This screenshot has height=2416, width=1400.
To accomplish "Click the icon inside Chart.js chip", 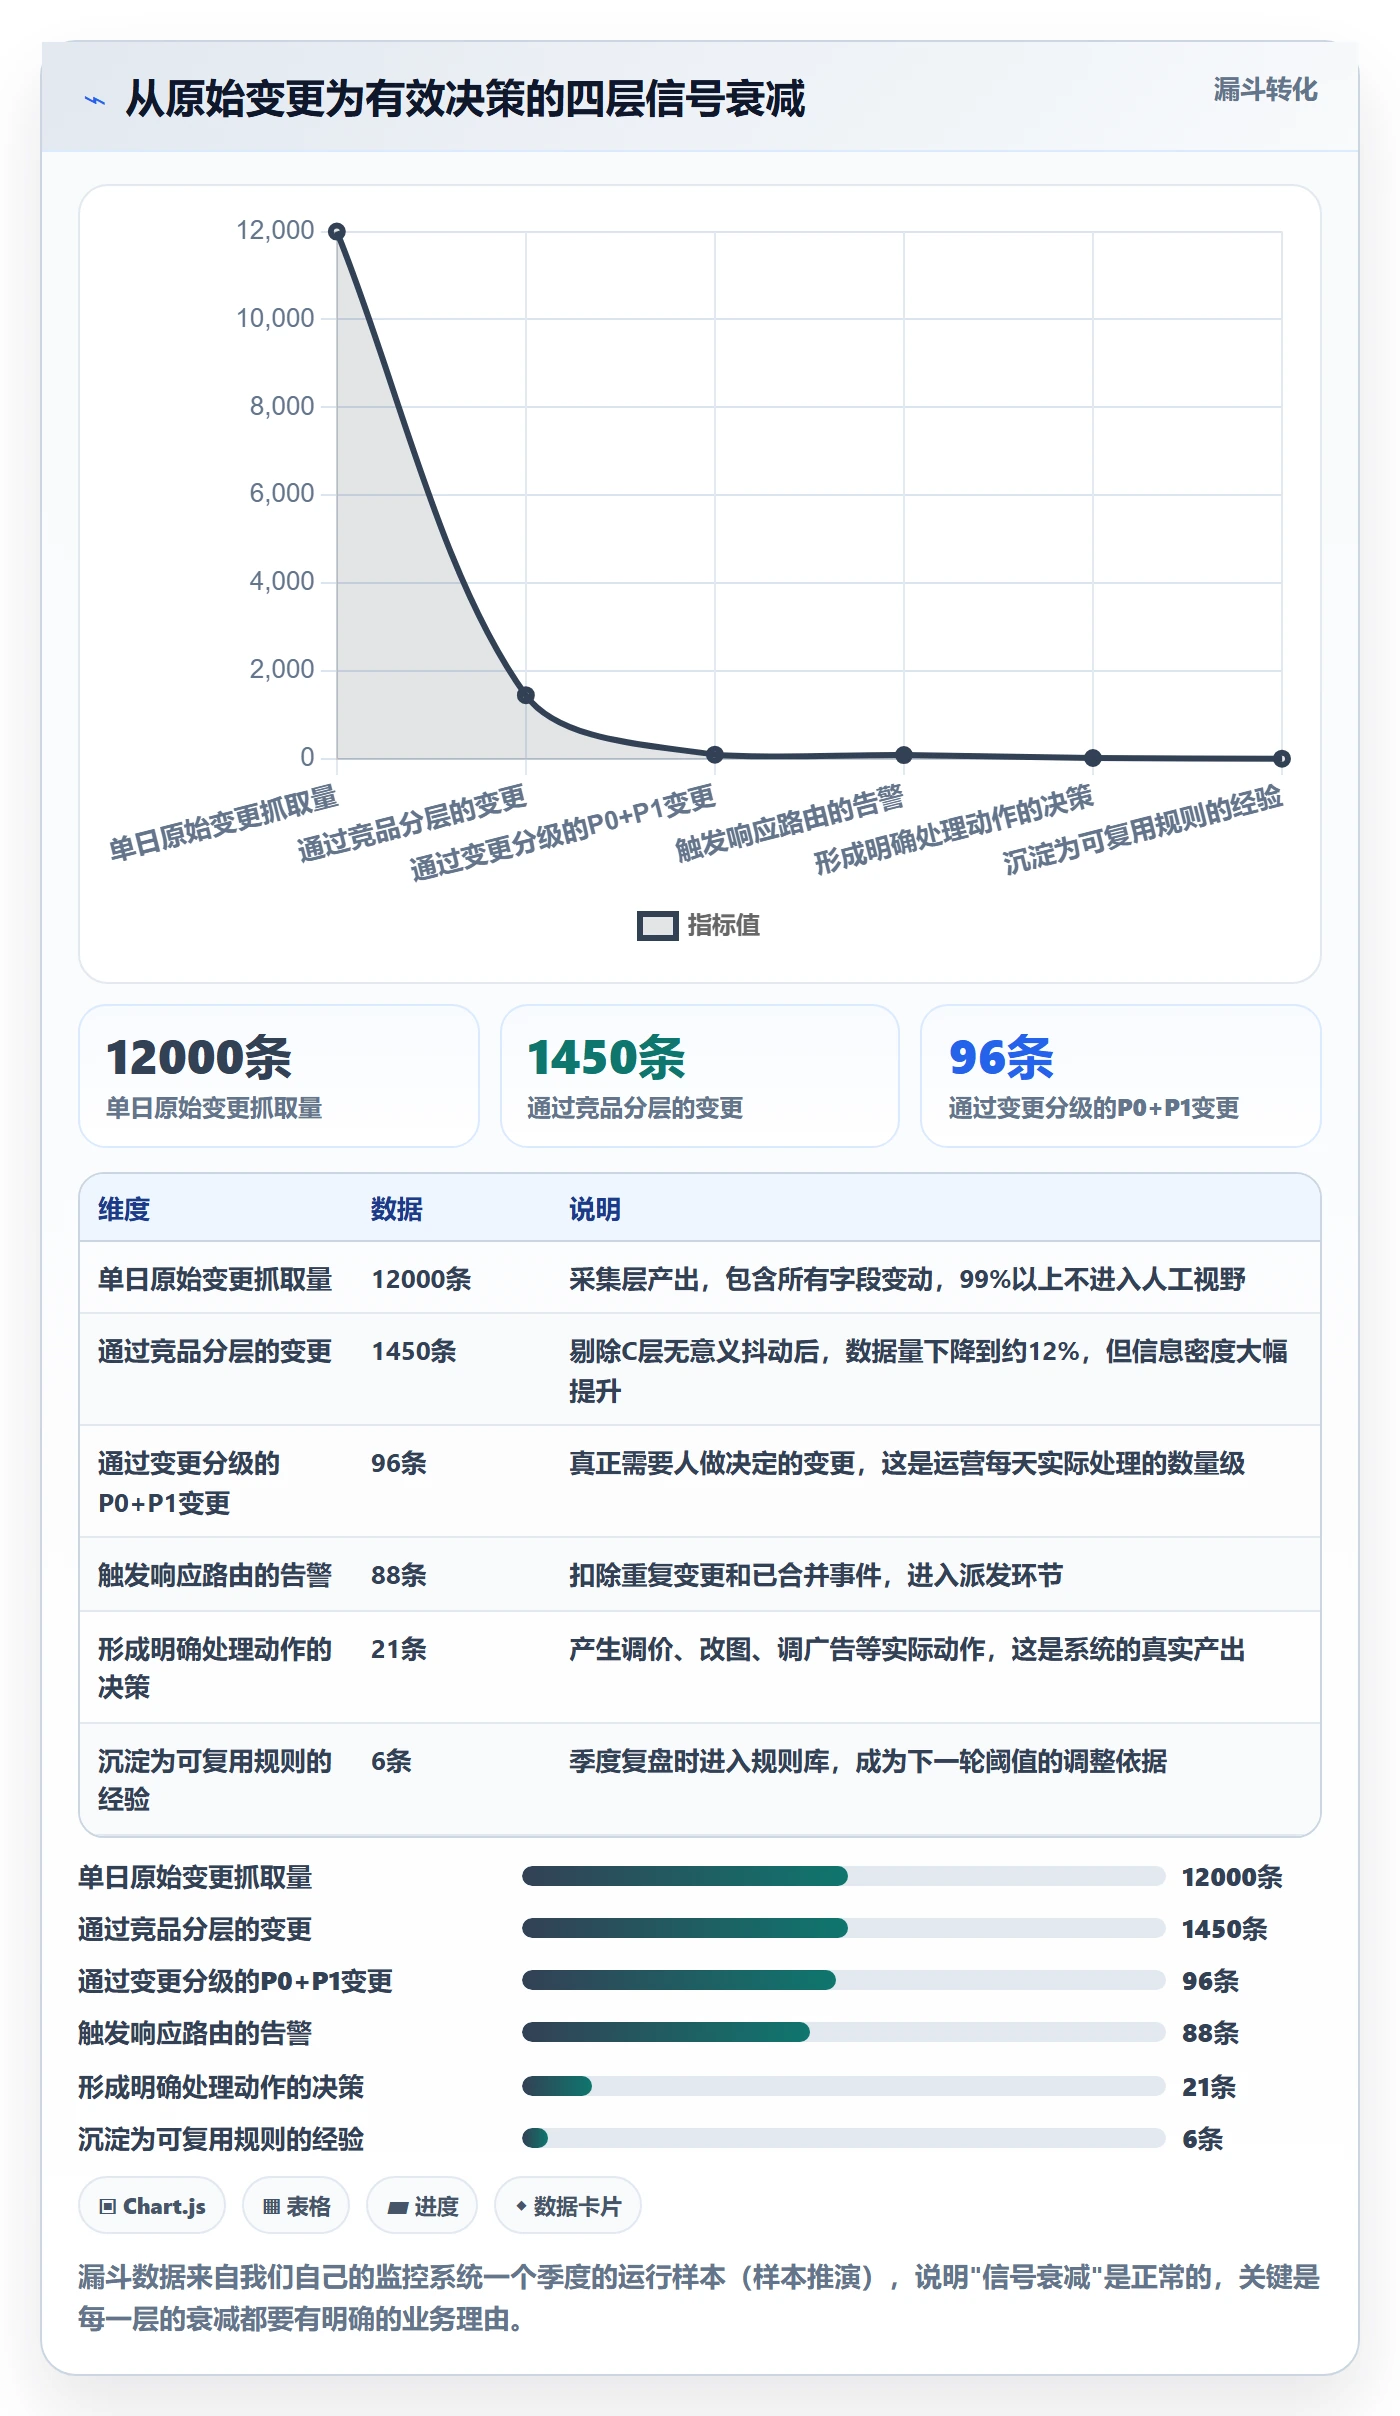I will click(x=108, y=2206).
